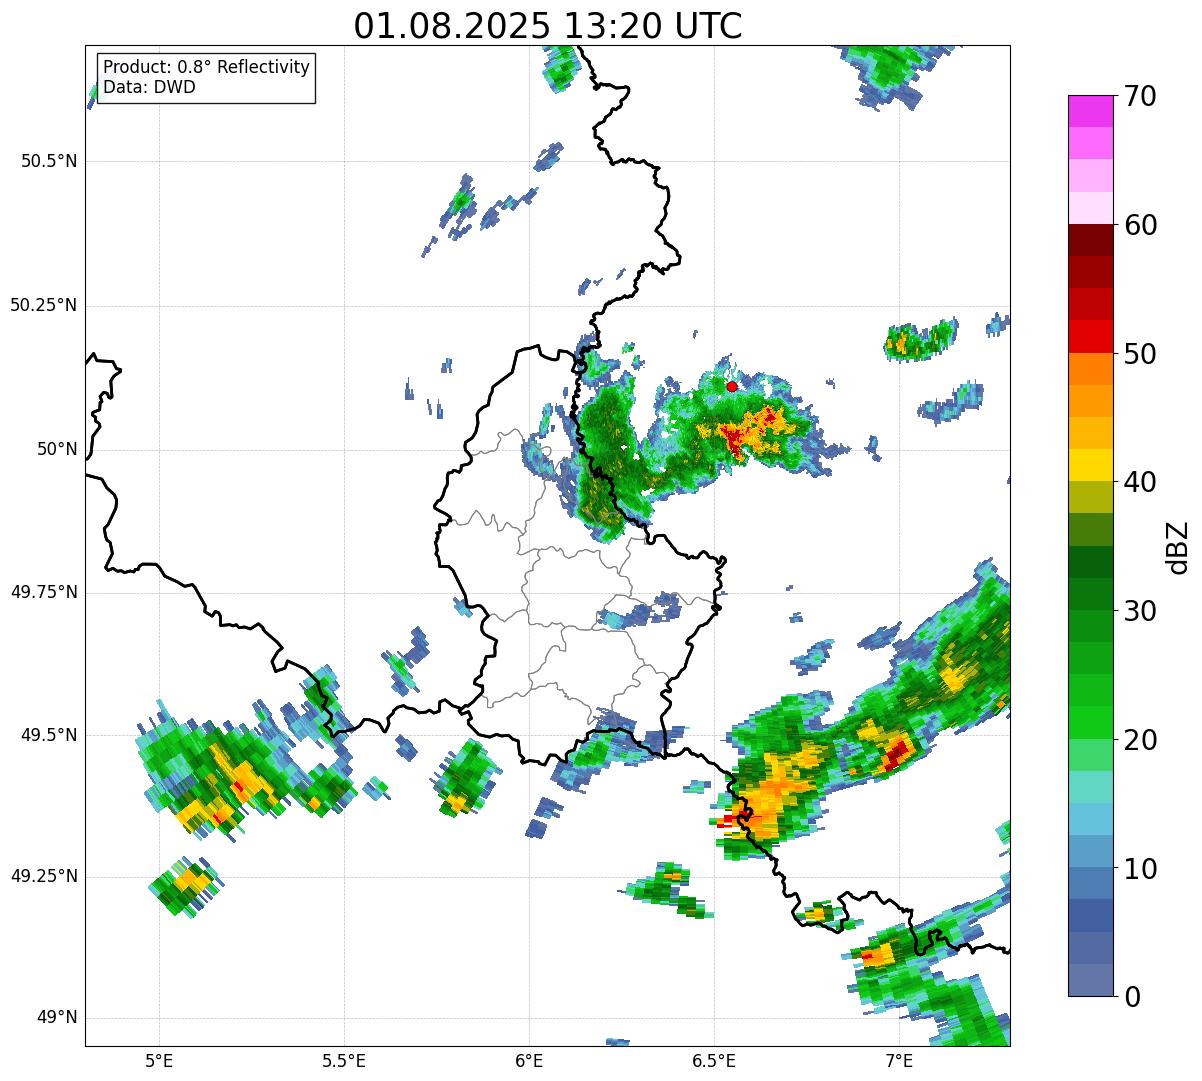
Task: Click the colorbar value 70
Action: click(x=1140, y=97)
